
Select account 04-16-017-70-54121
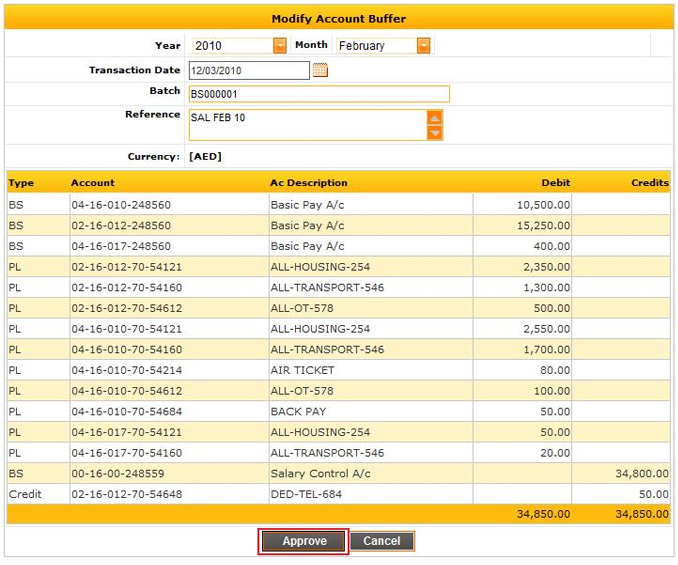point(127,433)
